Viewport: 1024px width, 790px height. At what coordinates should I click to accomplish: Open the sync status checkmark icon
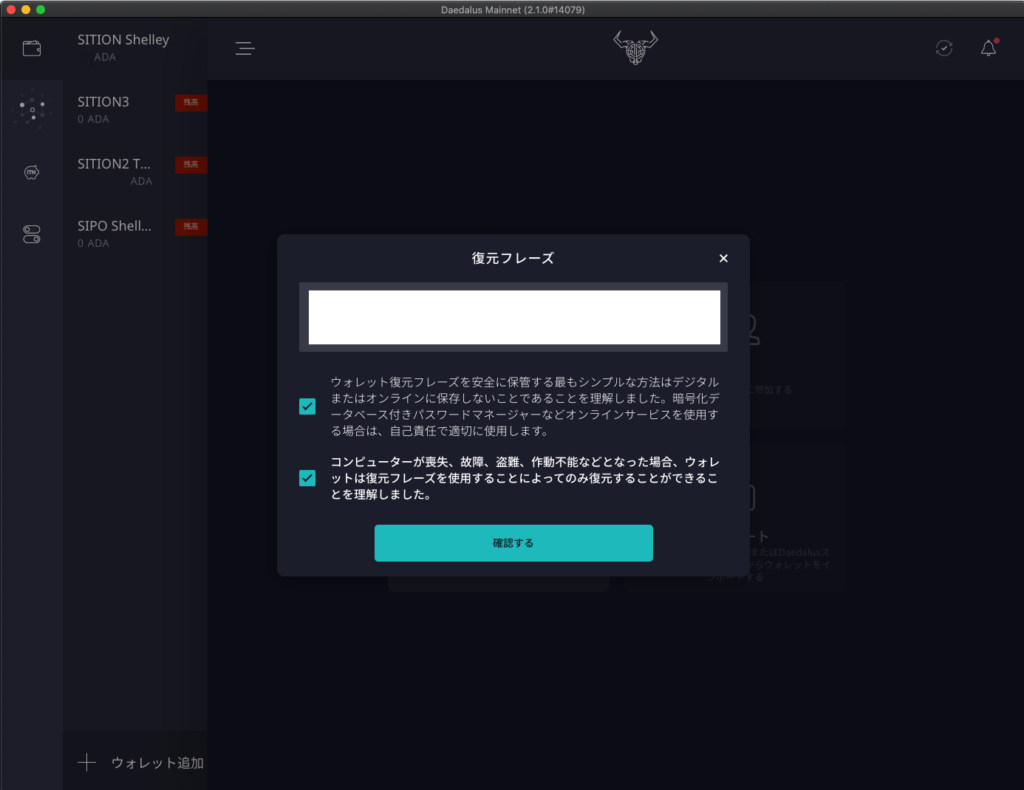tap(944, 48)
